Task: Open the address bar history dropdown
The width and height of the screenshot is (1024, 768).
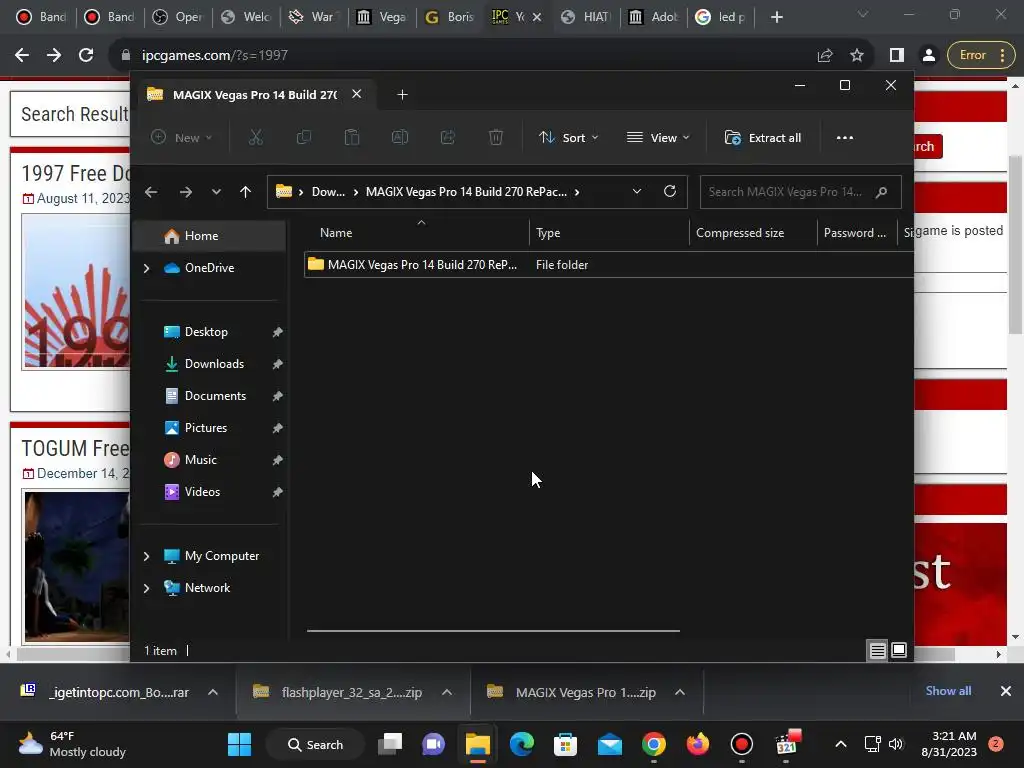Action: [637, 191]
